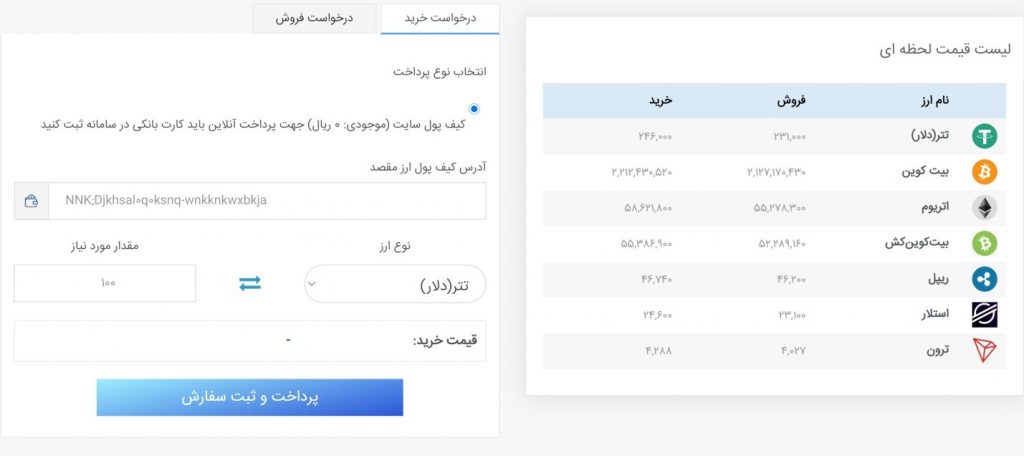This screenshot has width=1024, height=456.
Task: Click the Tether (تتر) coin icon
Action: 984,137
